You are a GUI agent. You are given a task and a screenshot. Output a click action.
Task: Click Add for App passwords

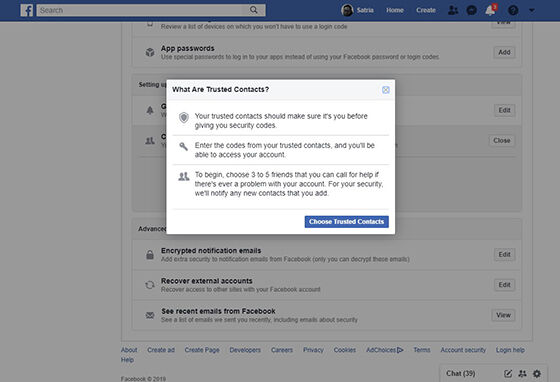click(504, 52)
